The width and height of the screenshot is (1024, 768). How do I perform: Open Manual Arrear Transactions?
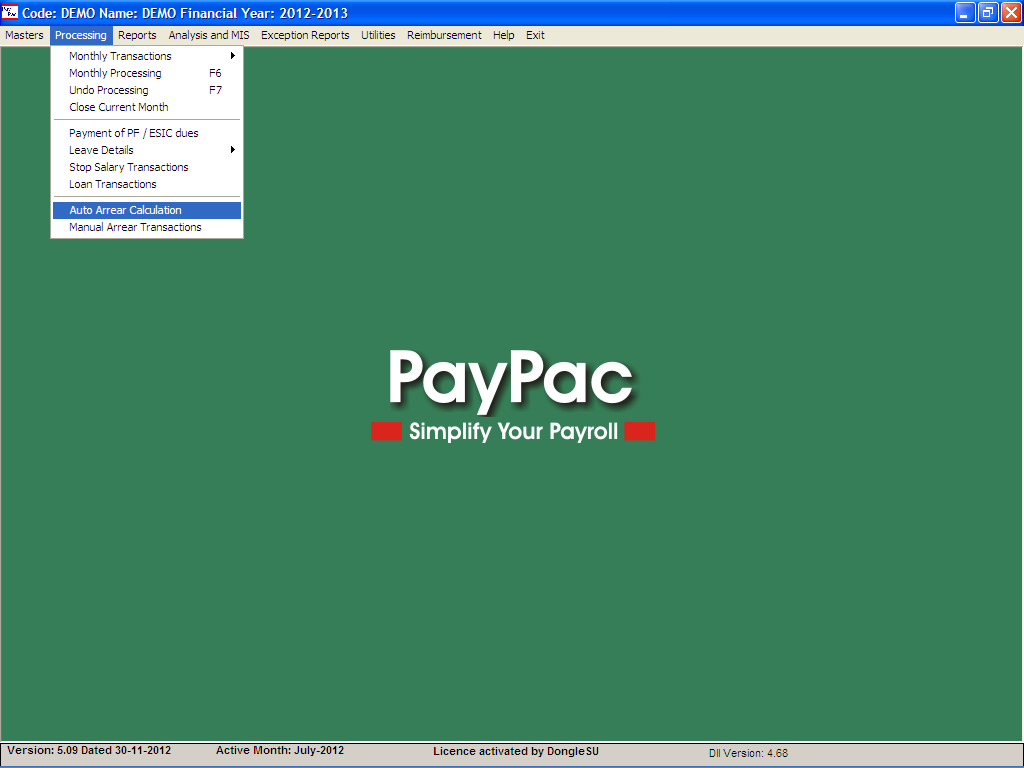tap(147, 227)
